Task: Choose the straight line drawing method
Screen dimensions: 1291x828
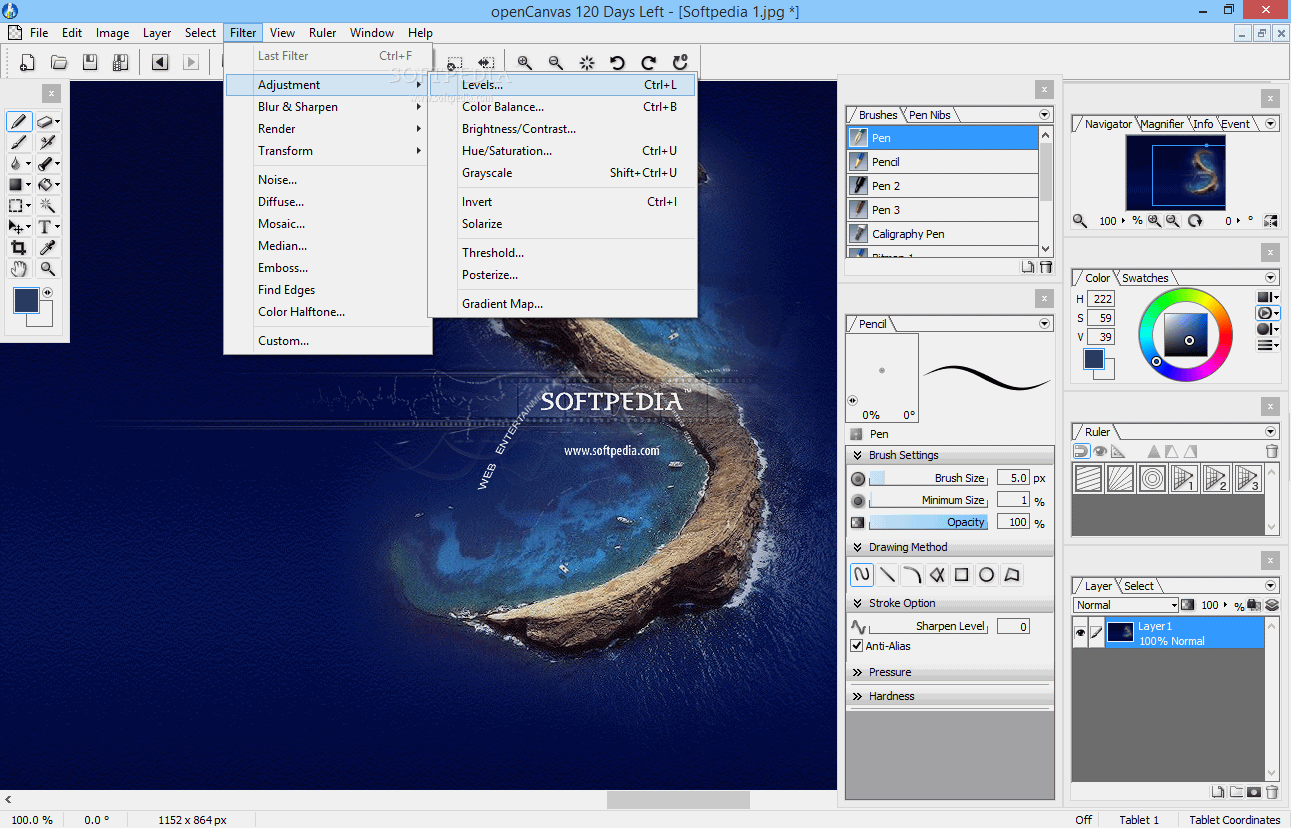Action: point(887,575)
